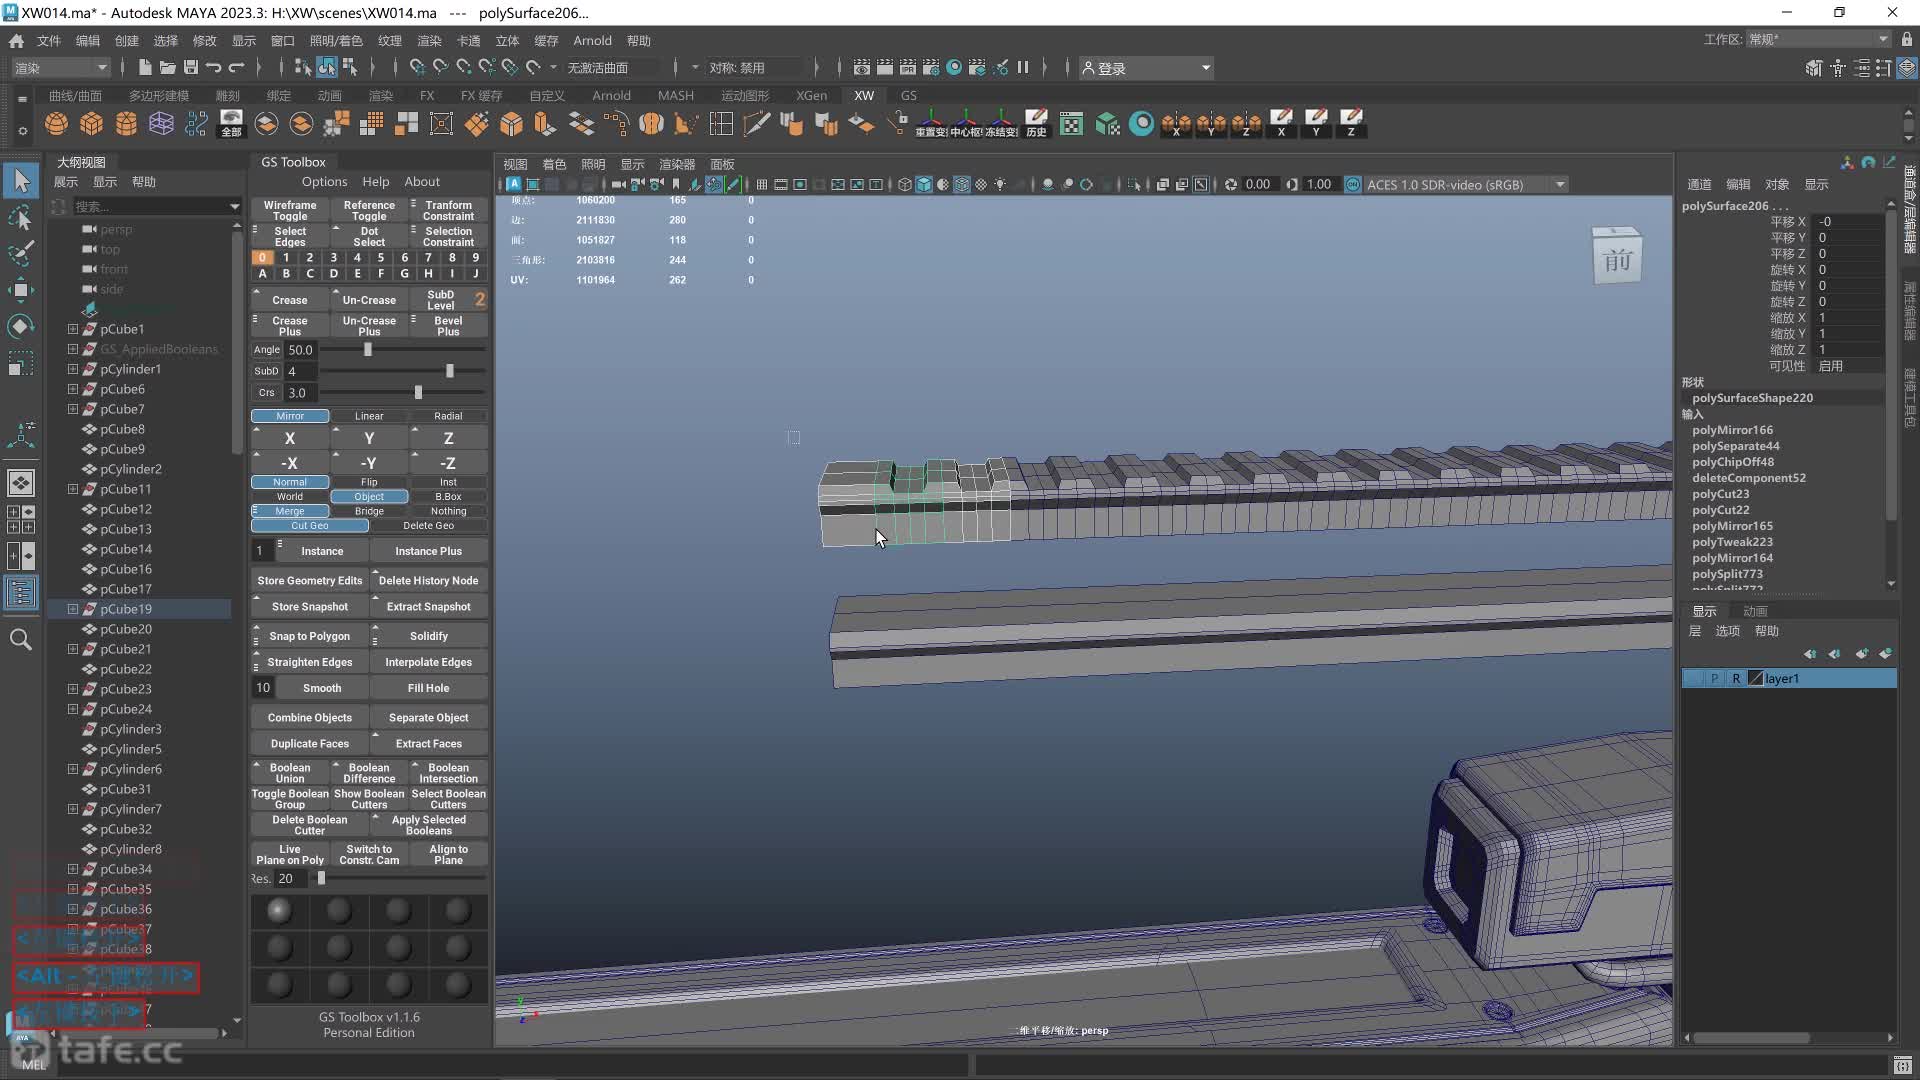
Task: Click the polygon cube shelf icon
Action: tap(92, 123)
